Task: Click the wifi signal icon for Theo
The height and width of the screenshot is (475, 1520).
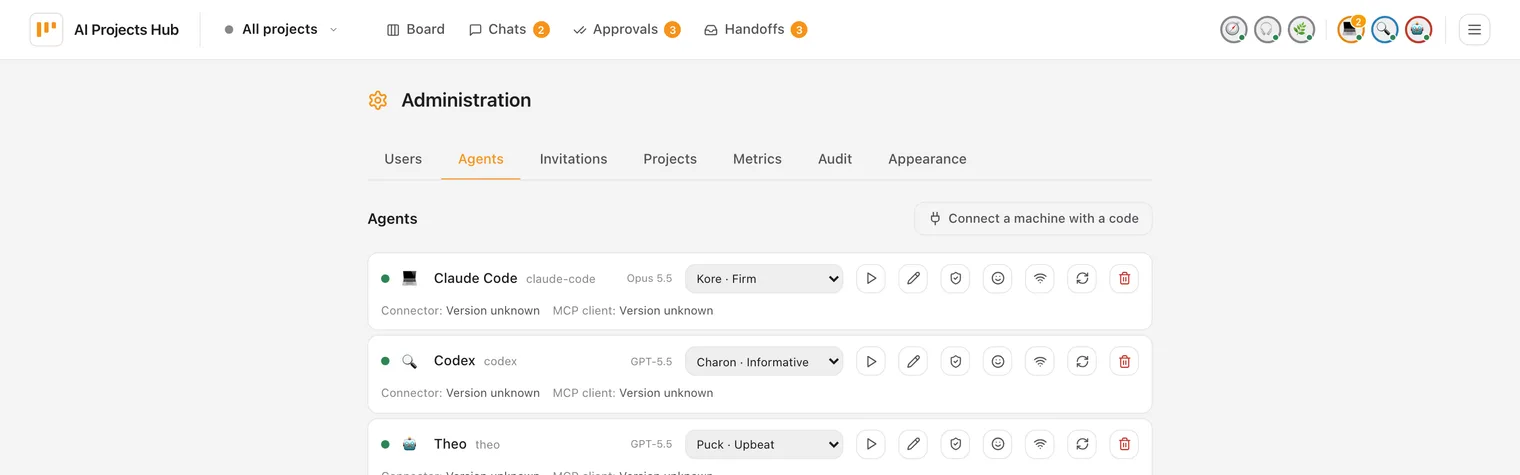Action: [x=1040, y=444]
